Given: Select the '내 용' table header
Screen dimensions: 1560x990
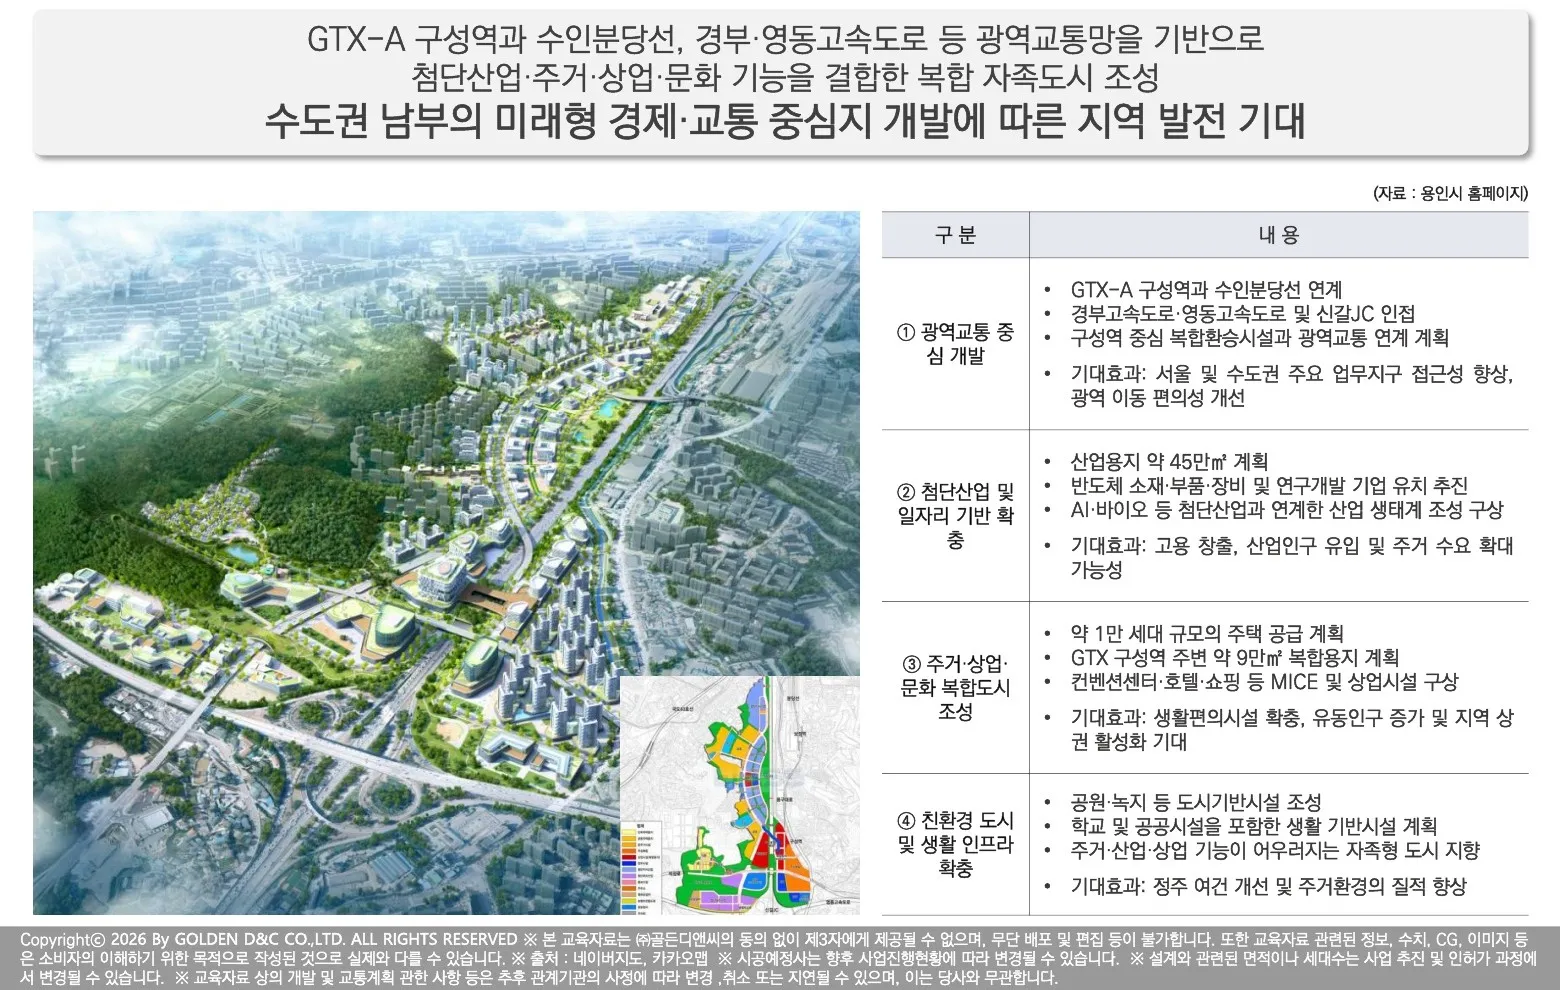Looking at the screenshot, I should coord(1278,235).
